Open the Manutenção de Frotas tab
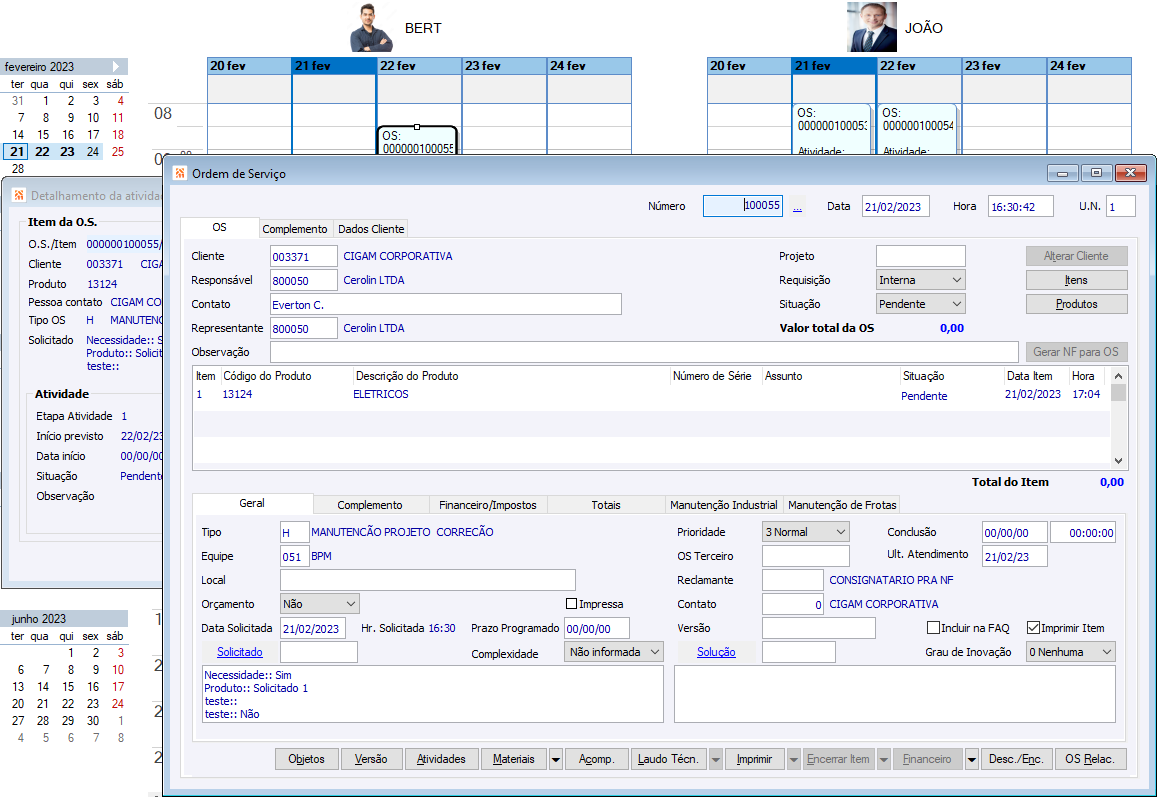This screenshot has width=1157, height=797. coord(842,505)
